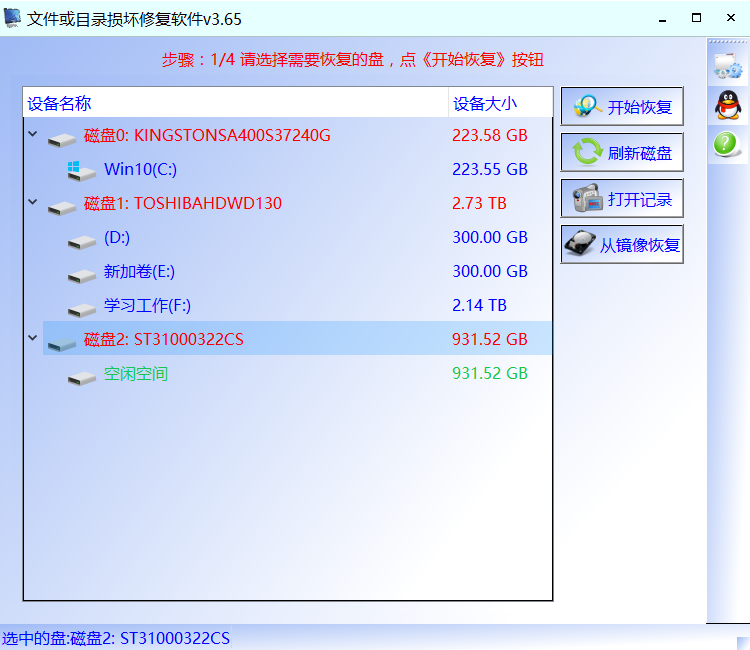The height and width of the screenshot is (650, 750).
Task: Click the drive icon beside Win10(C:)
Action: pyautogui.click(x=81, y=171)
